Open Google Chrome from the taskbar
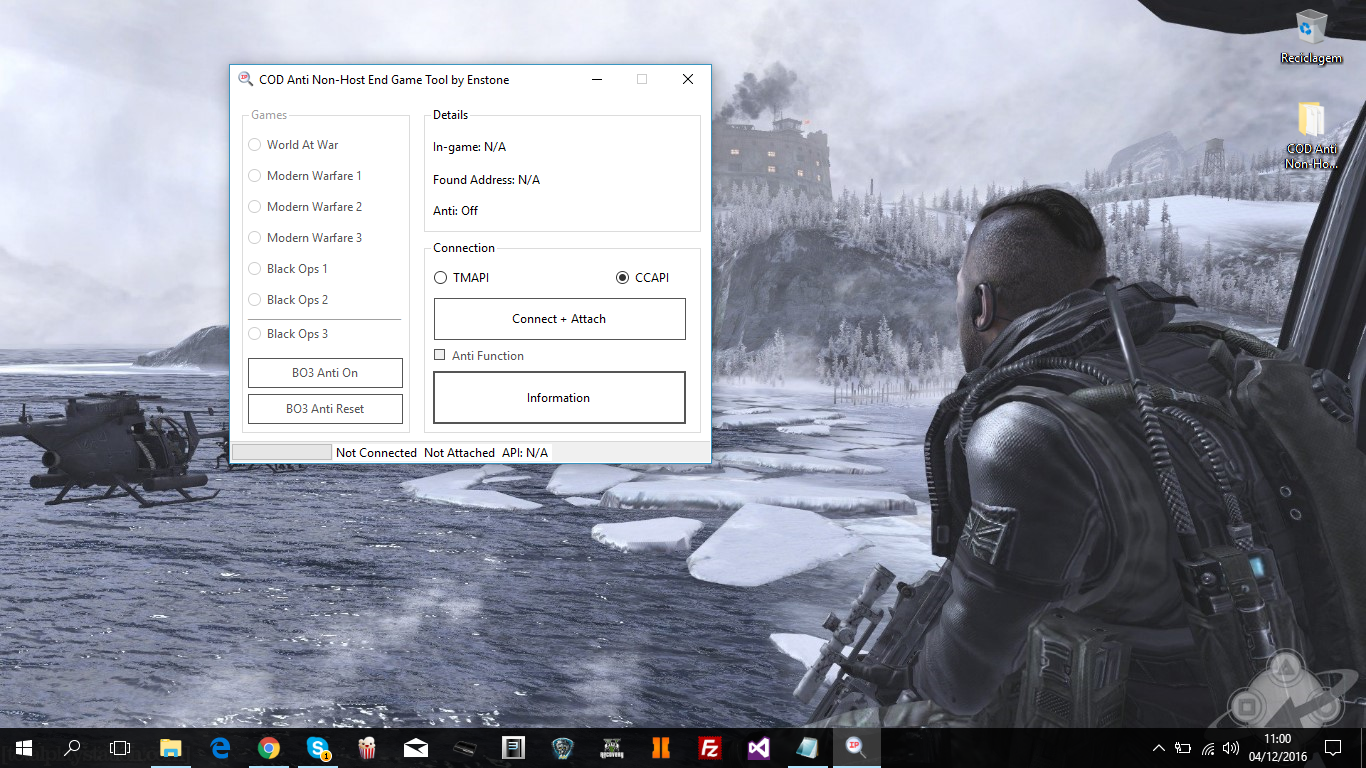 point(268,748)
